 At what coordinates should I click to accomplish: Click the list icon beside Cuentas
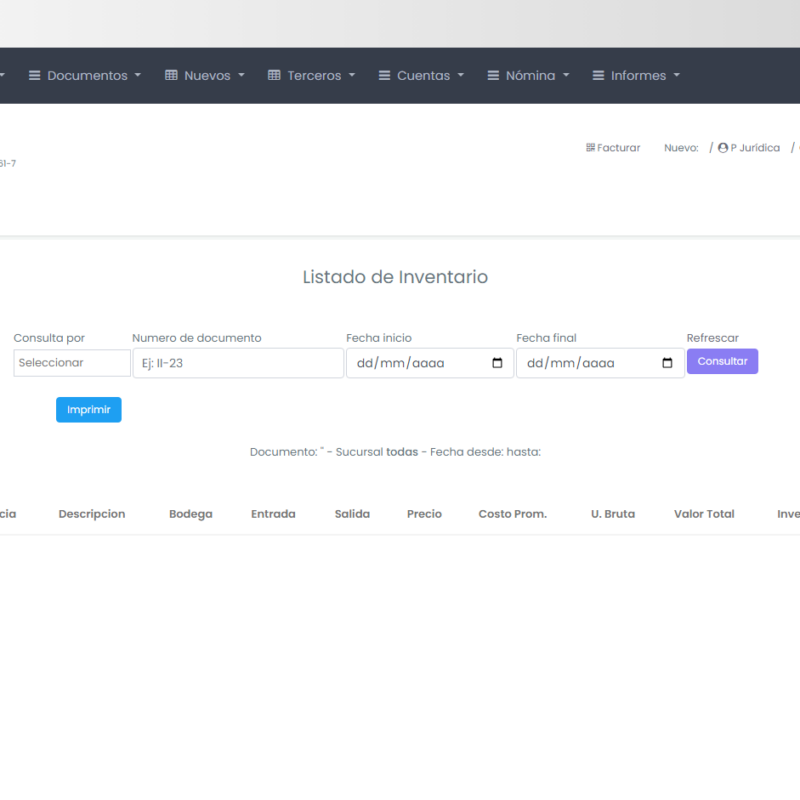[x=384, y=76]
